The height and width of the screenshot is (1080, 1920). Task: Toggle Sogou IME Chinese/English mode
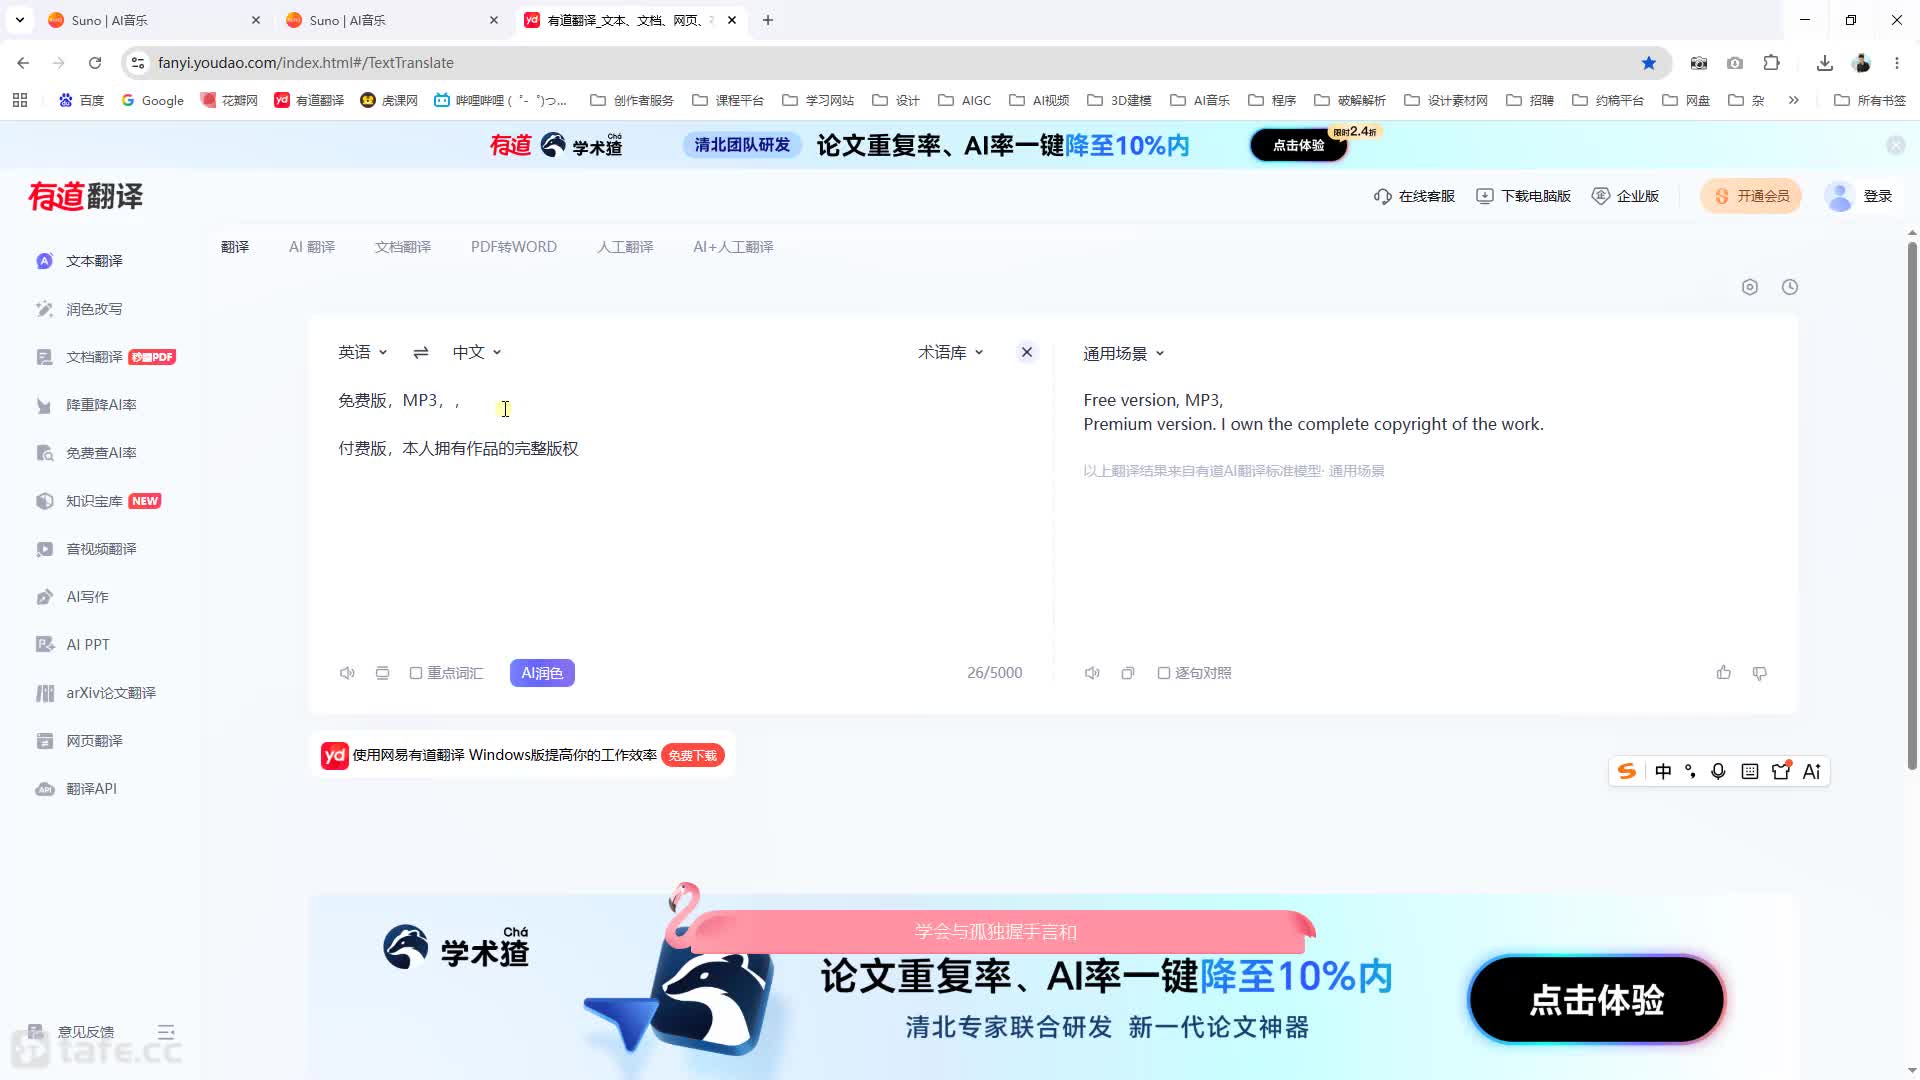pyautogui.click(x=1663, y=771)
